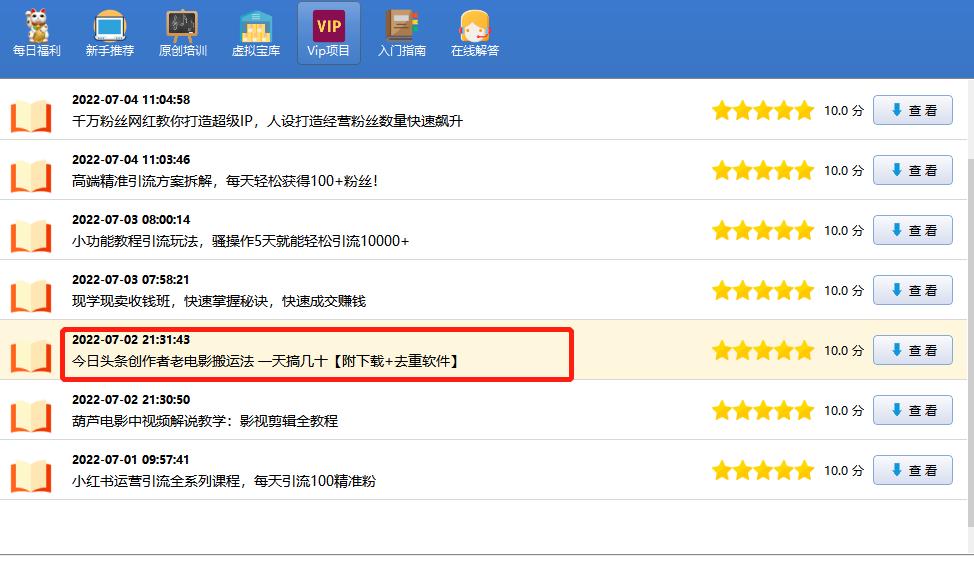Click star rating of 葫芦电影中视频 entry
Viewport: 974px width, 561px height.
click(763, 411)
